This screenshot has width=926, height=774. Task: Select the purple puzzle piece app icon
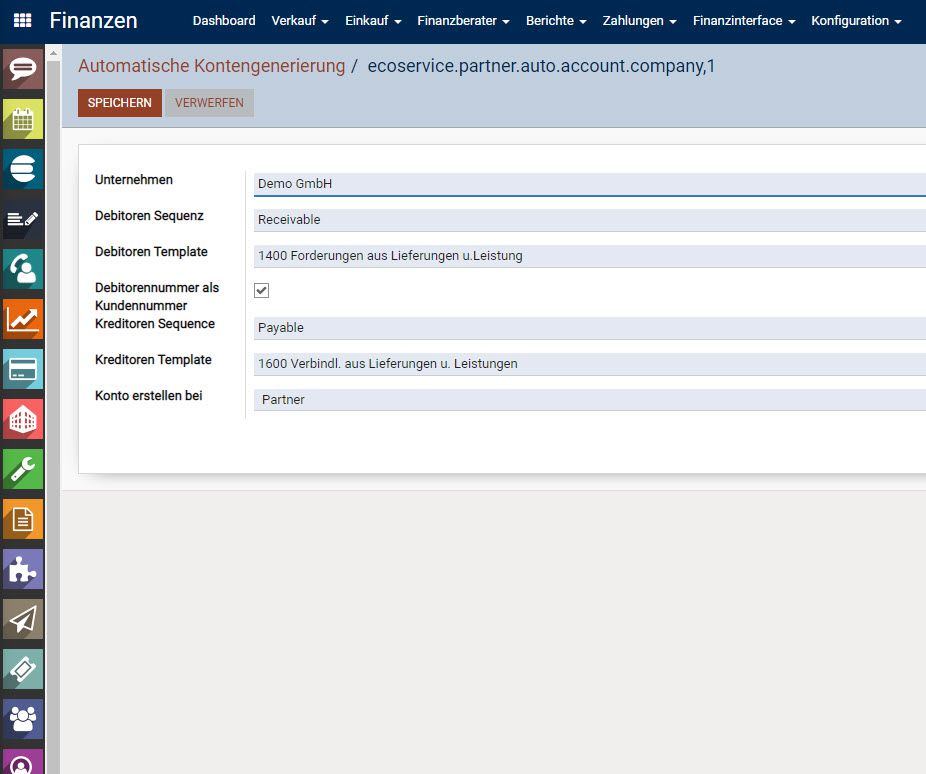[x=22, y=569]
